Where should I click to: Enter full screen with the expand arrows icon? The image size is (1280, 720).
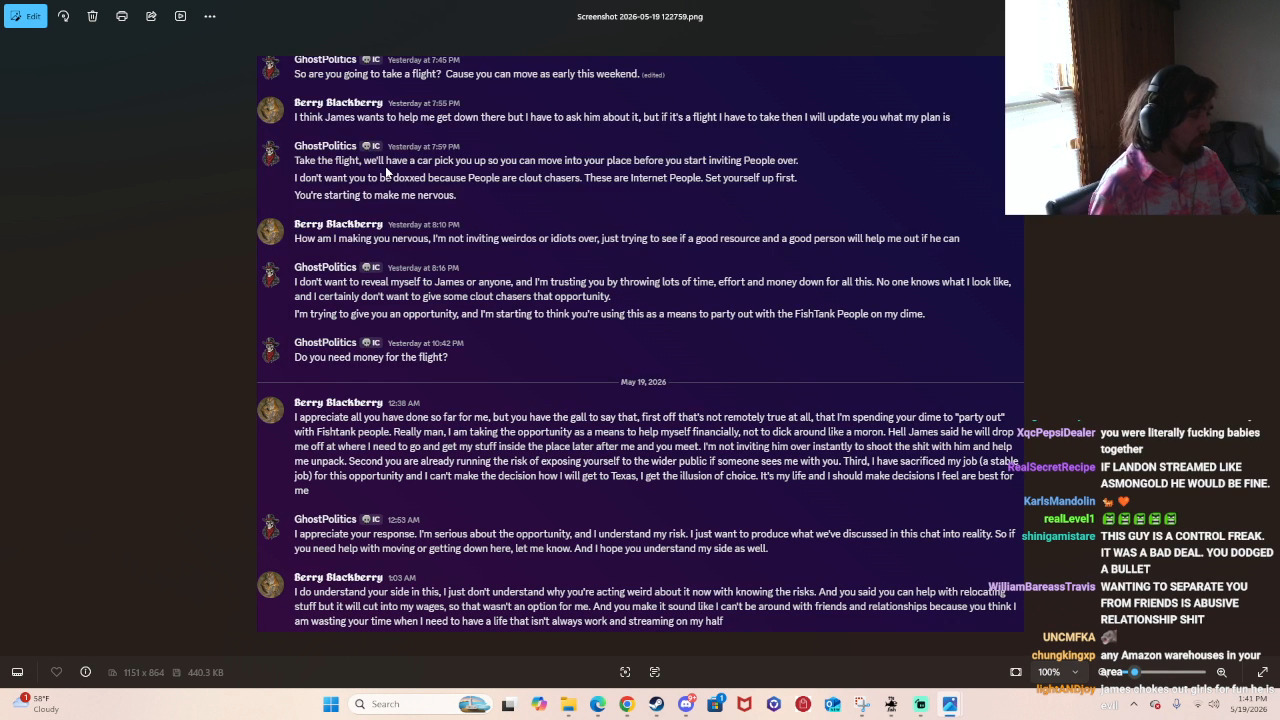point(1262,672)
